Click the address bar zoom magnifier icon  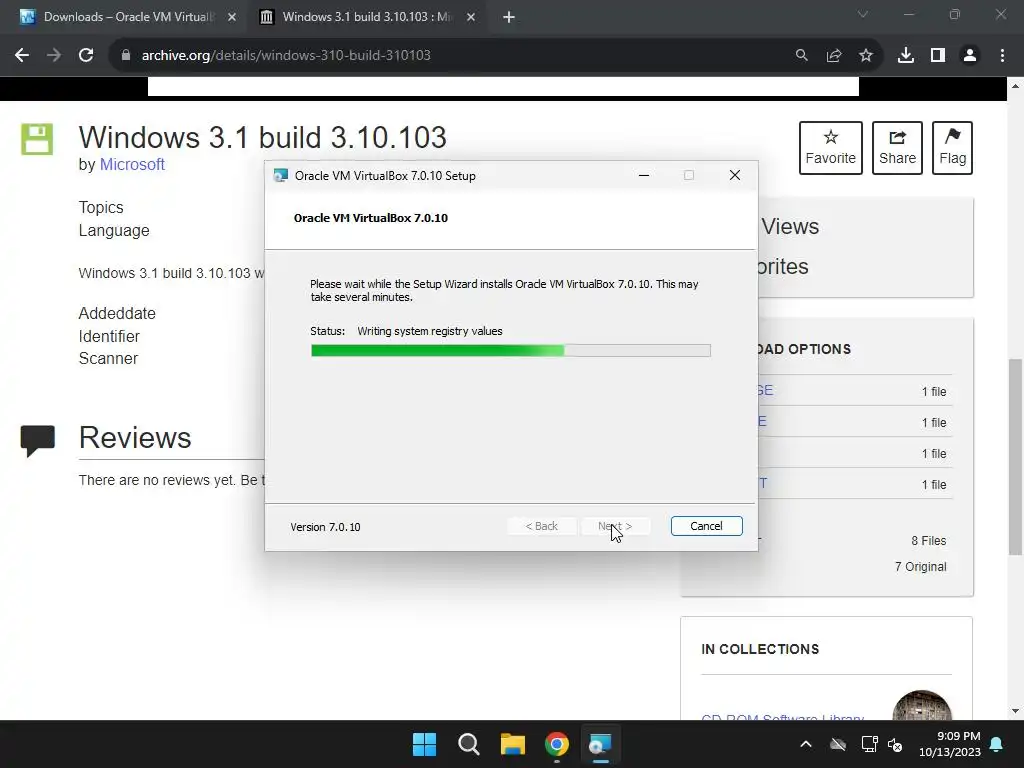tap(801, 56)
